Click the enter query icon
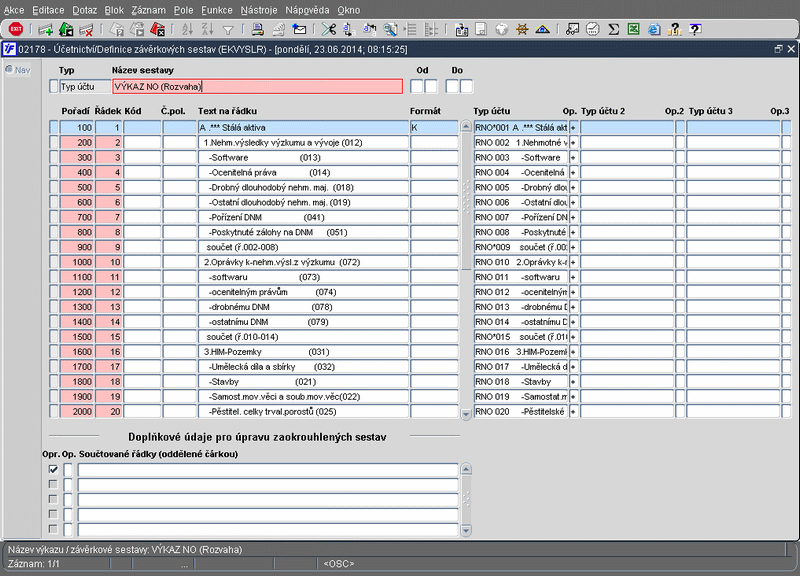800x576 pixels. tap(117, 30)
